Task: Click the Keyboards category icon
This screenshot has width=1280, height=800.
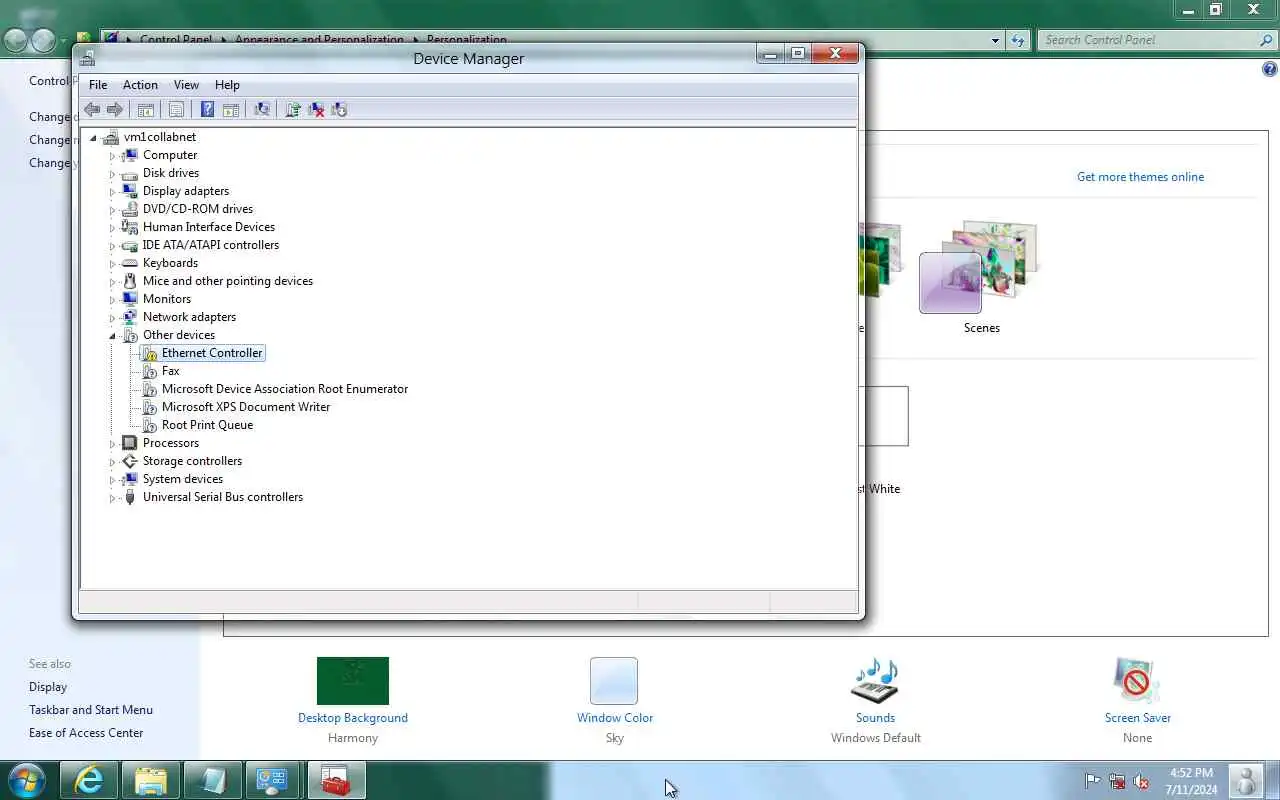Action: 130,263
